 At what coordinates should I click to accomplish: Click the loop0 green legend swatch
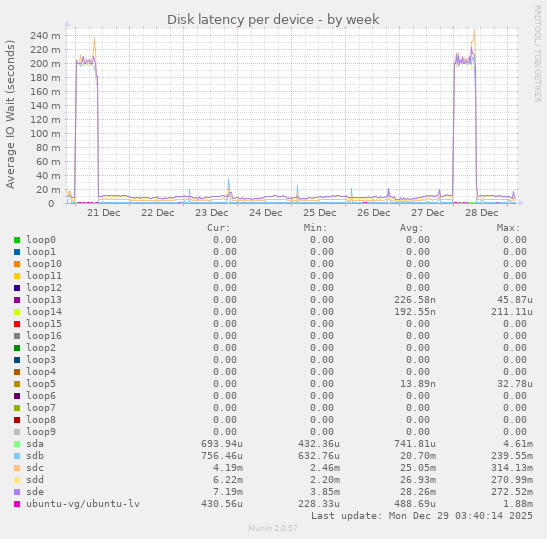[x=17, y=240]
